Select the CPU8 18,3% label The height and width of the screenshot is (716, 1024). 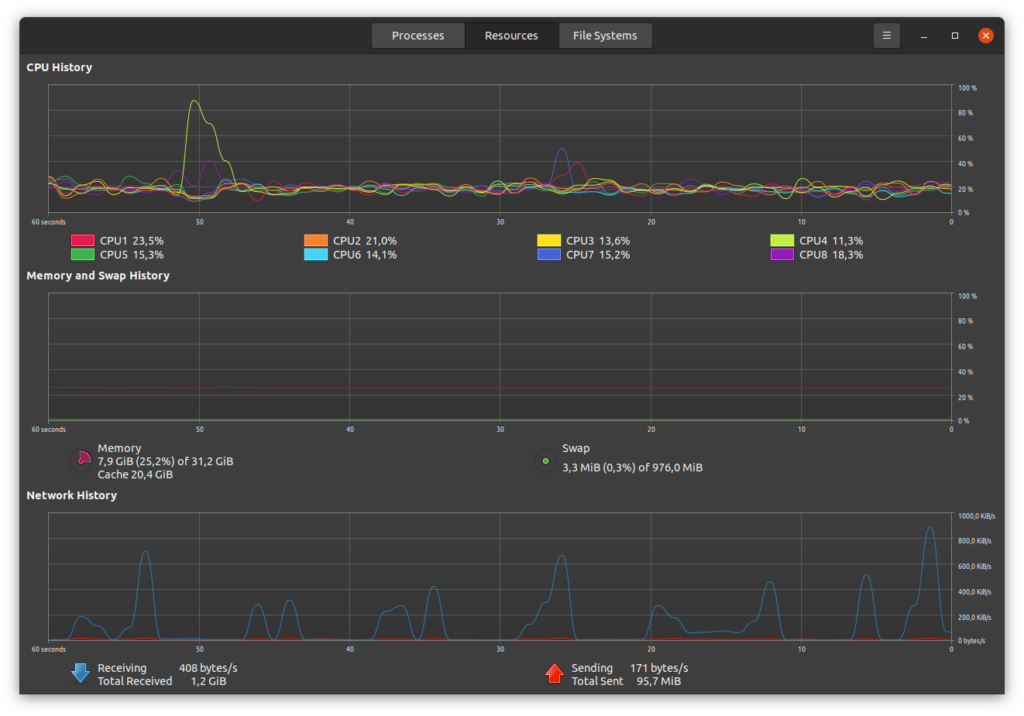point(831,255)
